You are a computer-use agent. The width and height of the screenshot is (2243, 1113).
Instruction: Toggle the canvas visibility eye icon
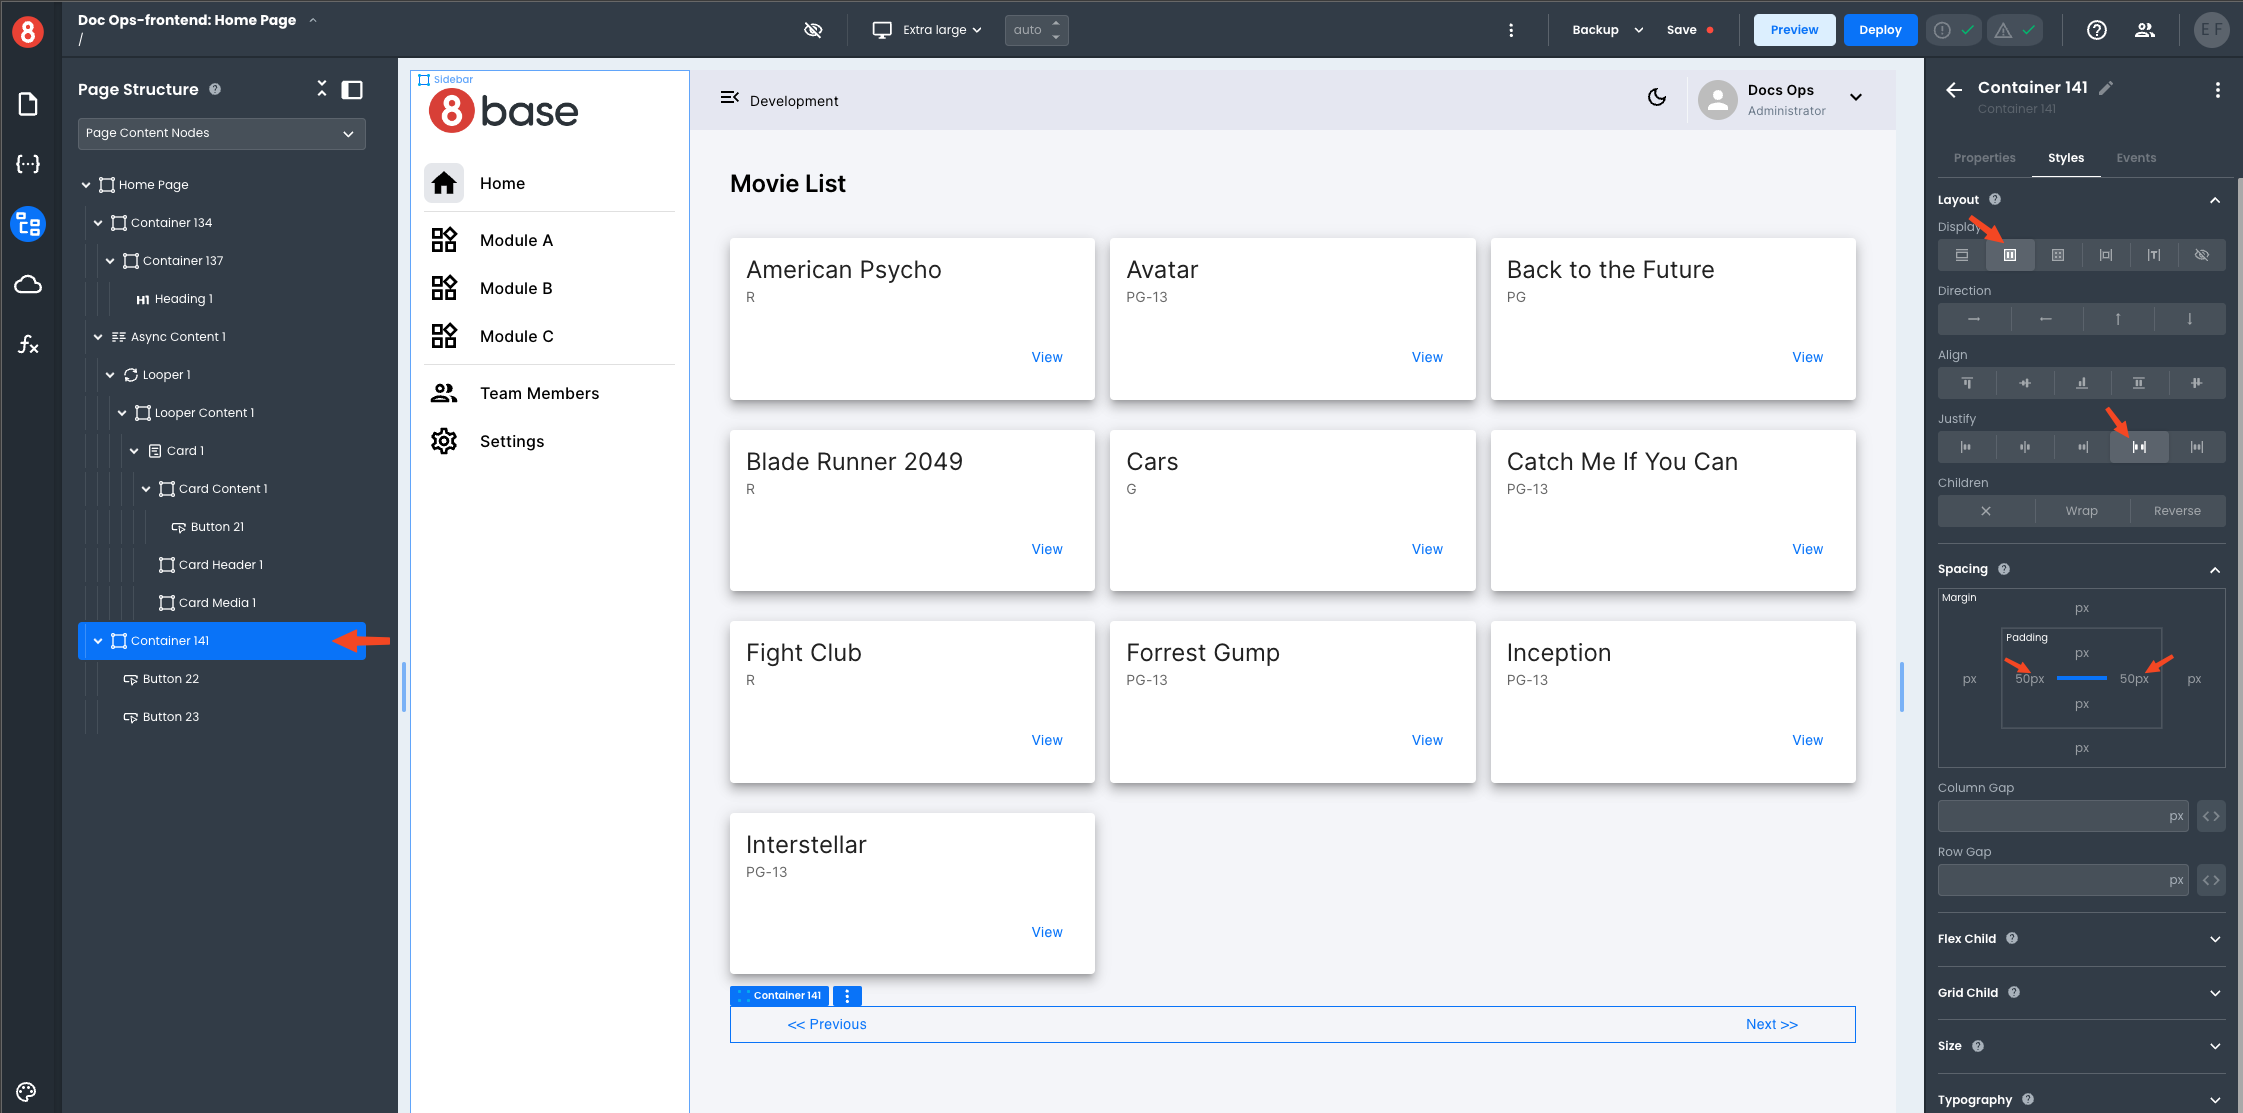(x=813, y=30)
